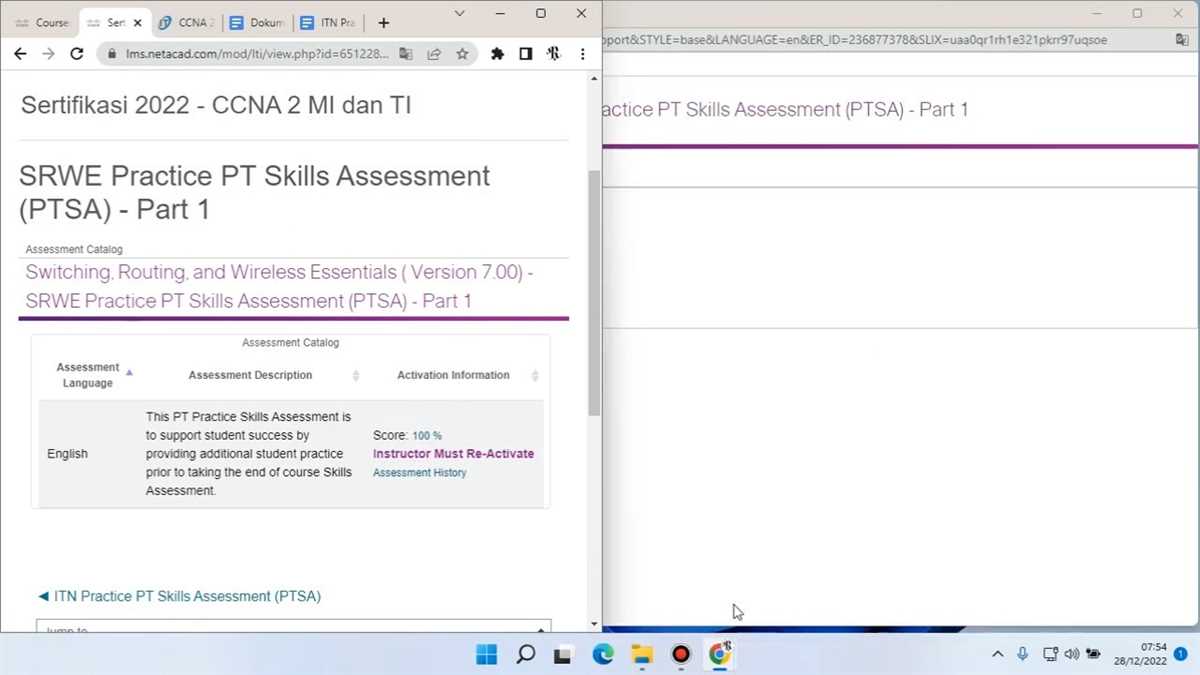1200x675 pixels.
Task: Click the browser forward arrow
Action: (48, 54)
